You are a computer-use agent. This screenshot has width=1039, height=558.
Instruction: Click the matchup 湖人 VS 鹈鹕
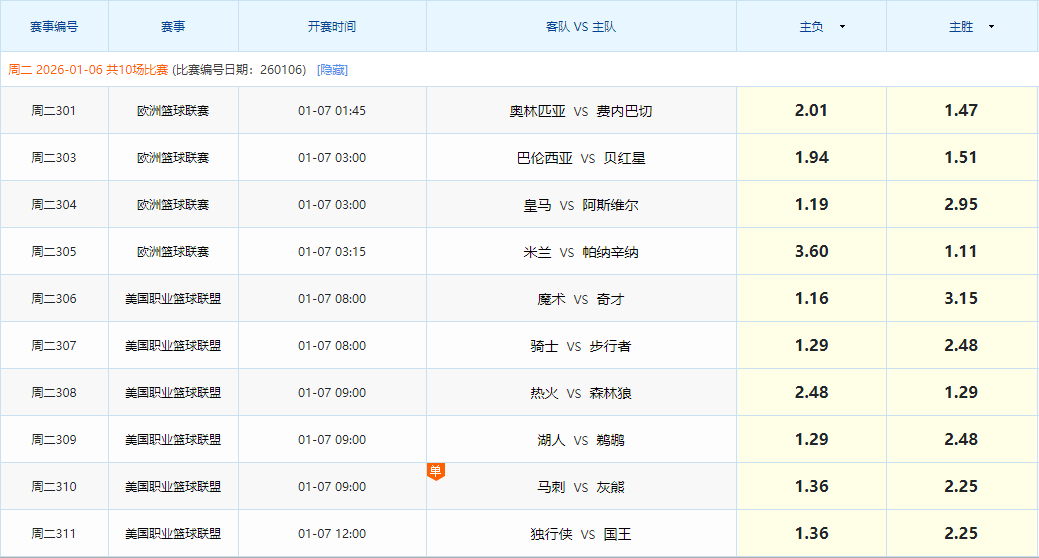coord(581,441)
